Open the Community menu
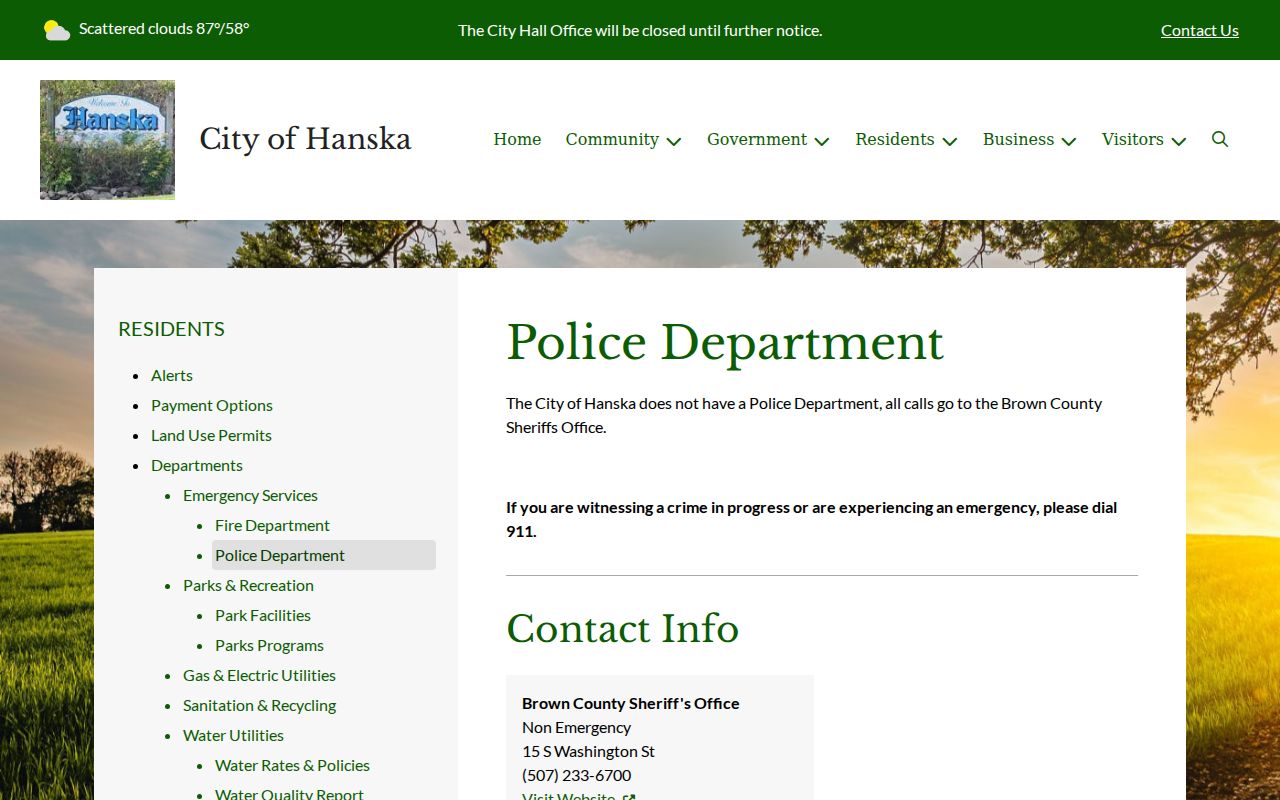The image size is (1280, 800). tap(612, 139)
